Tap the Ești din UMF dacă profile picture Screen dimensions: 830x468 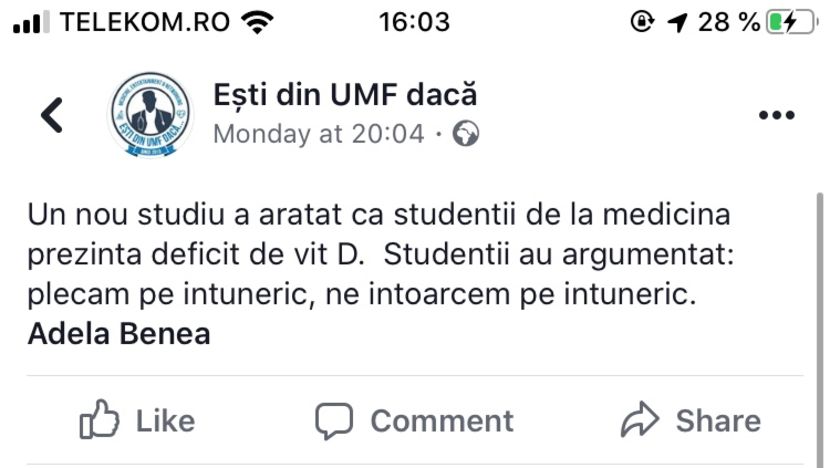[150, 116]
